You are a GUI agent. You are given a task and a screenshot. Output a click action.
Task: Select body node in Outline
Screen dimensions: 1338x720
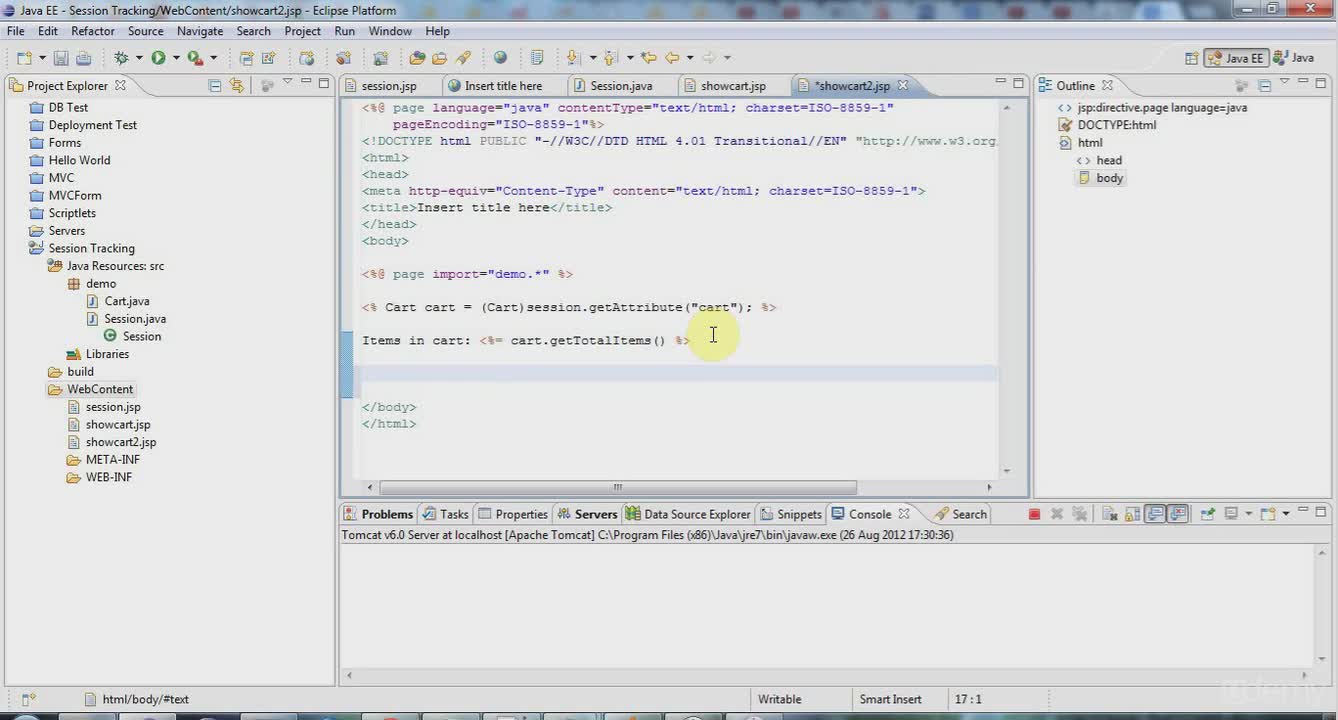1110,178
